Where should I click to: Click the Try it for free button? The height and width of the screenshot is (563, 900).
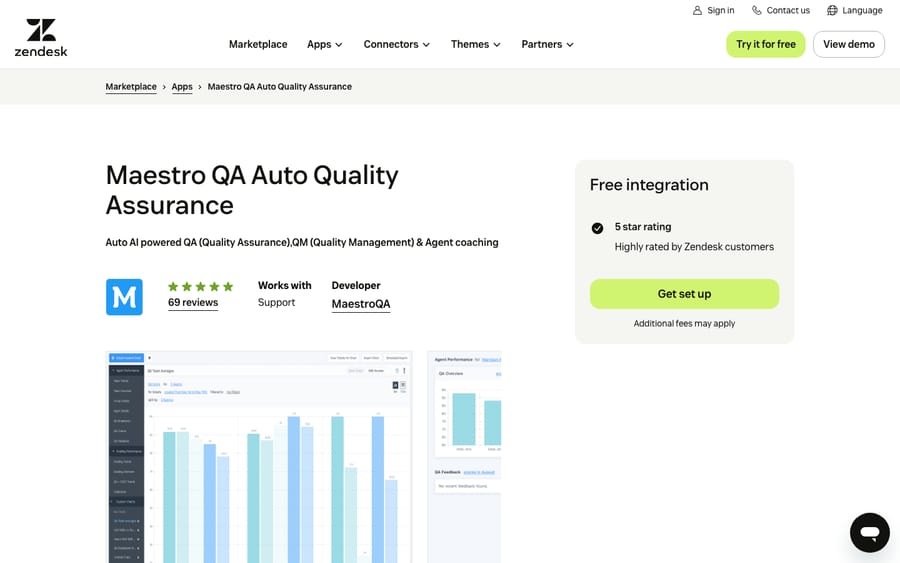766,44
